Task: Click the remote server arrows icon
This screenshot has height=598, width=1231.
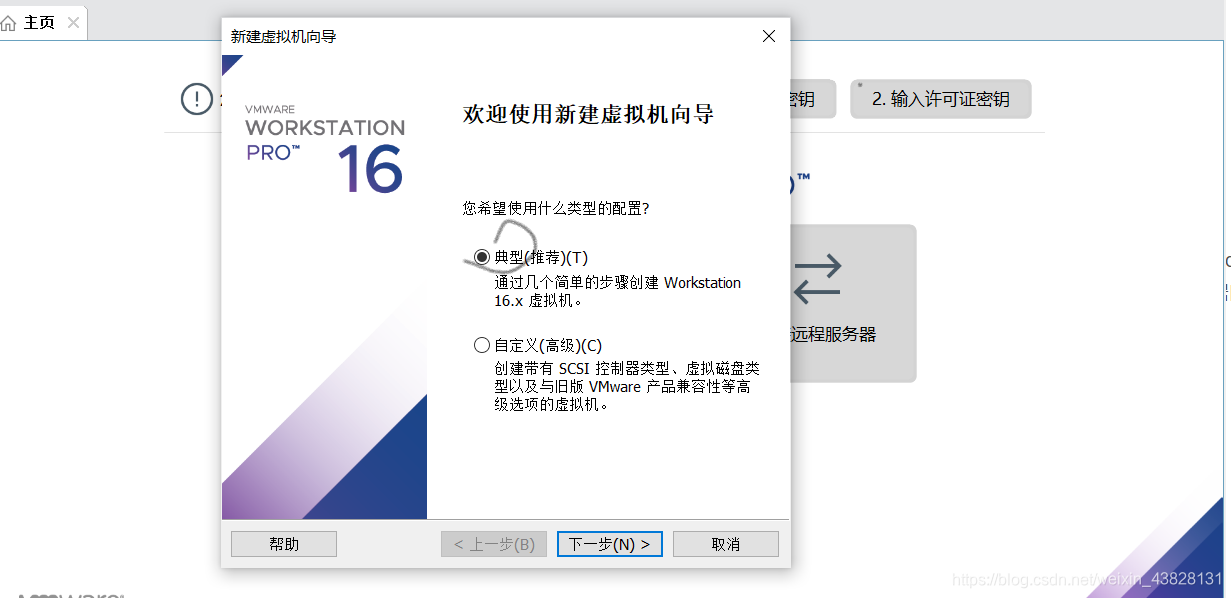Action: tap(818, 279)
